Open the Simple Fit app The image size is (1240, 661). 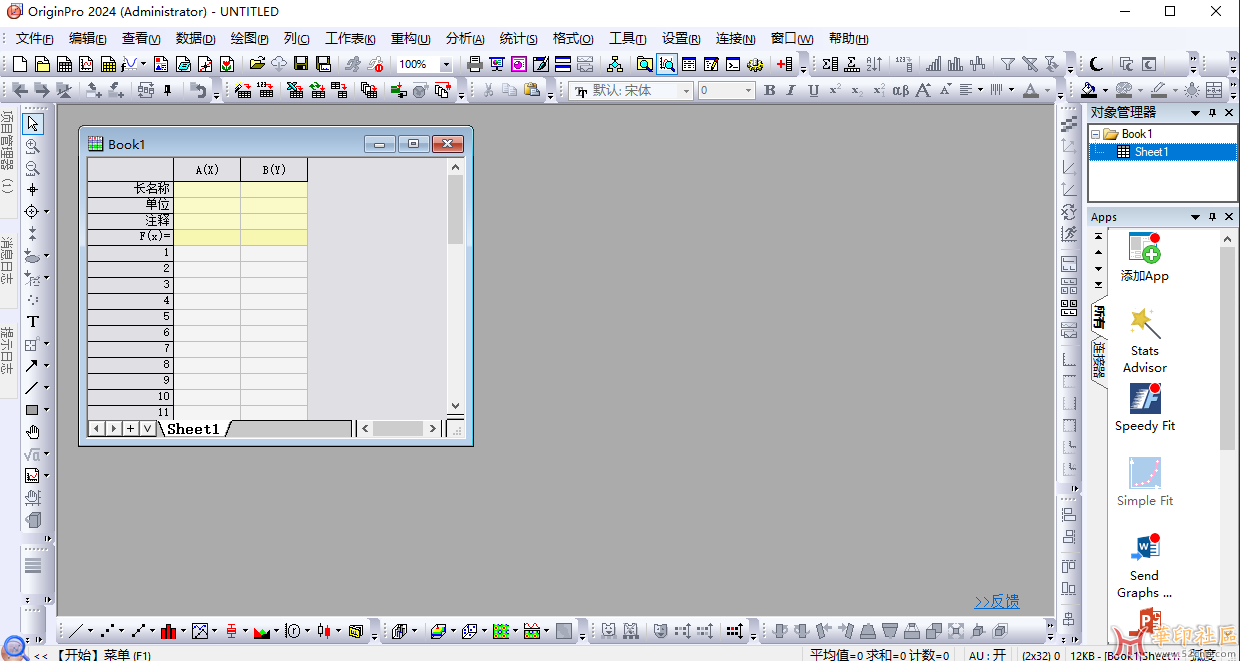pos(1145,482)
